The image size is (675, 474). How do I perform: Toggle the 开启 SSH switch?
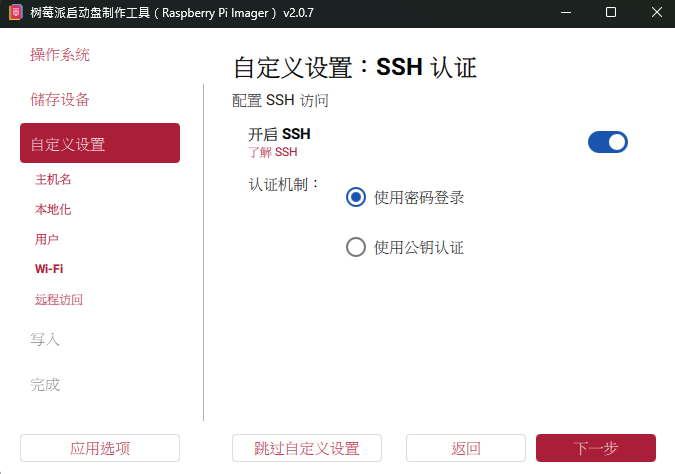tap(607, 142)
